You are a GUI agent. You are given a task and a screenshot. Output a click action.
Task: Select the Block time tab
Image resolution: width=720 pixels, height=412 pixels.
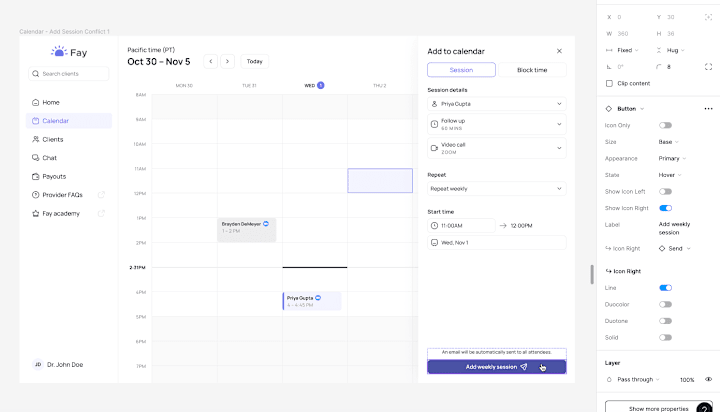pyautogui.click(x=532, y=70)
